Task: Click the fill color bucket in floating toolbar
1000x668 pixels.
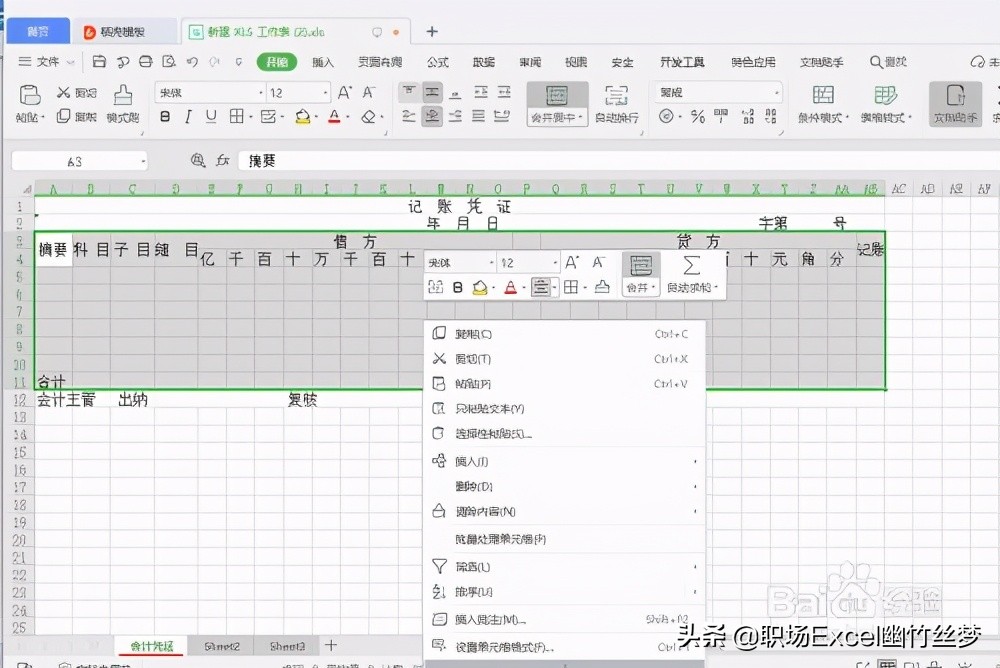Action: [481, 288]
